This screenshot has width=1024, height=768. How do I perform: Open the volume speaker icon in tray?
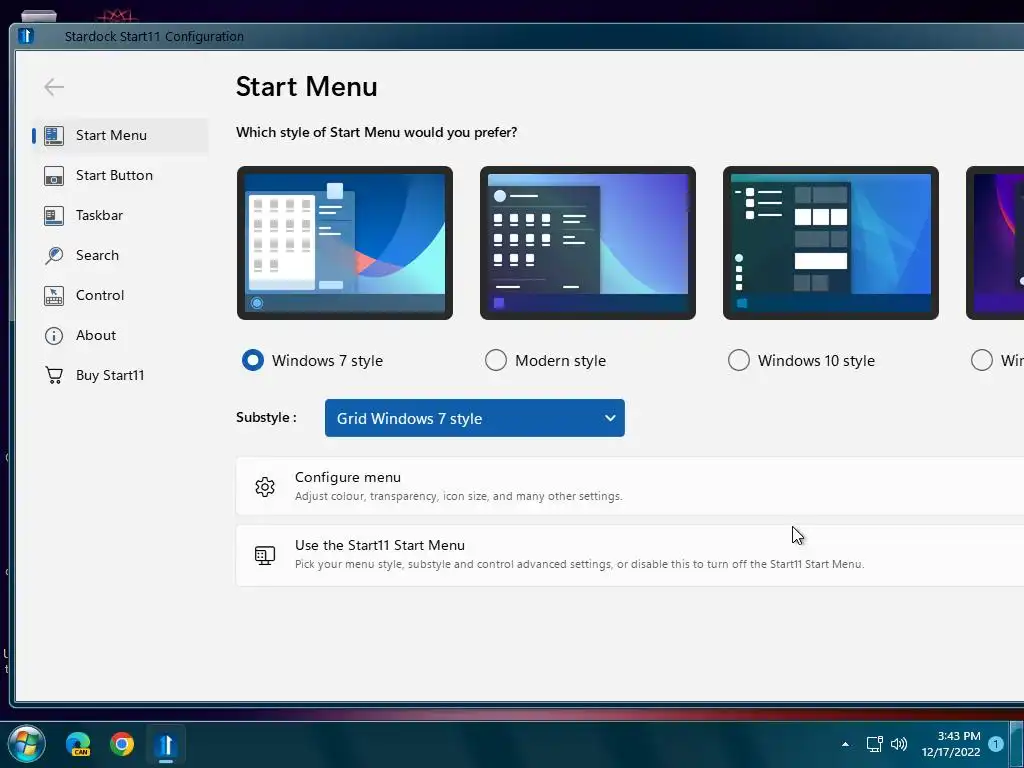tap(899, 744)
